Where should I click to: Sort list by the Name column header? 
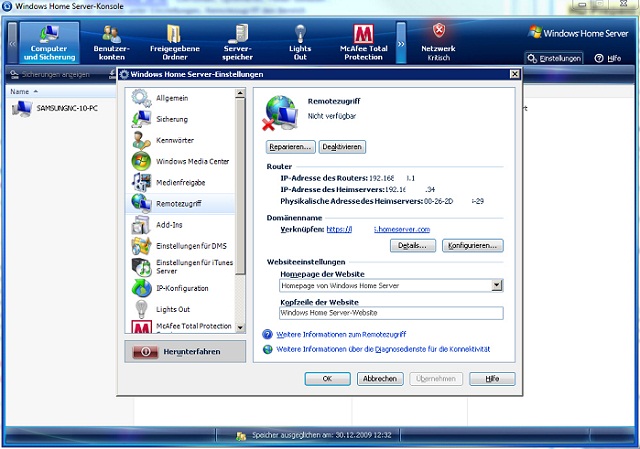[20, 91]
